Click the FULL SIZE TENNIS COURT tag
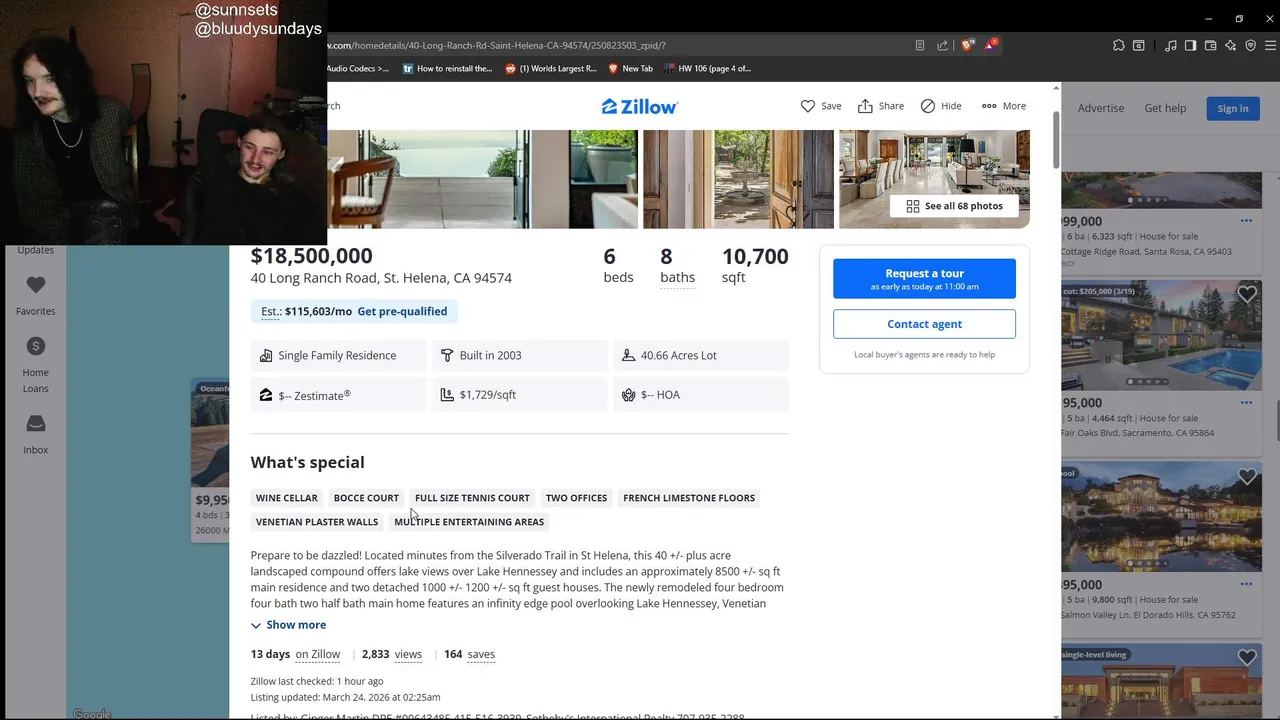Viewport: 1280px width, 720px height. coord(472,498)
